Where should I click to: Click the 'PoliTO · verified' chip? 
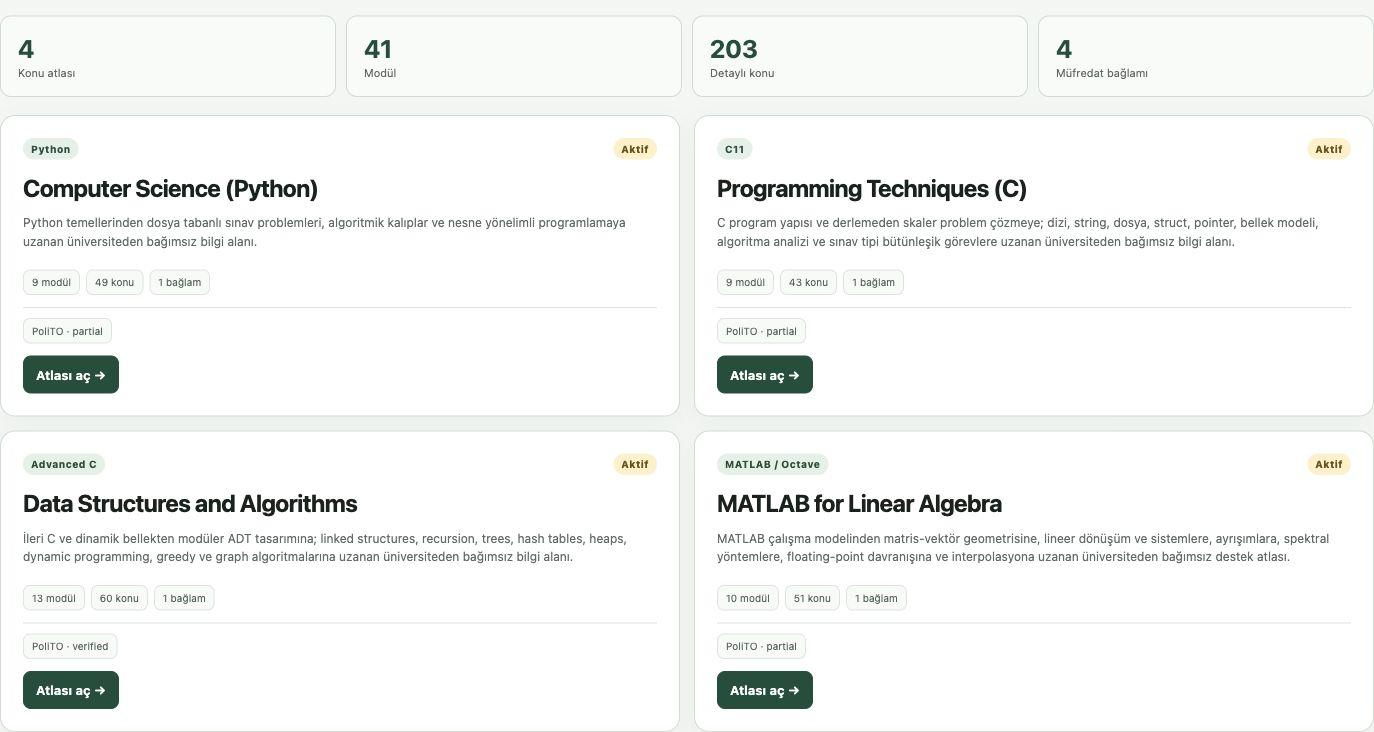click(x=70, y=646)
